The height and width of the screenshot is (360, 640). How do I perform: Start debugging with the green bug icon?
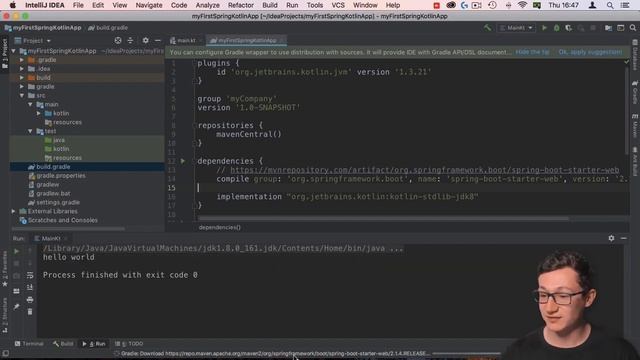(x=556, y=28)
